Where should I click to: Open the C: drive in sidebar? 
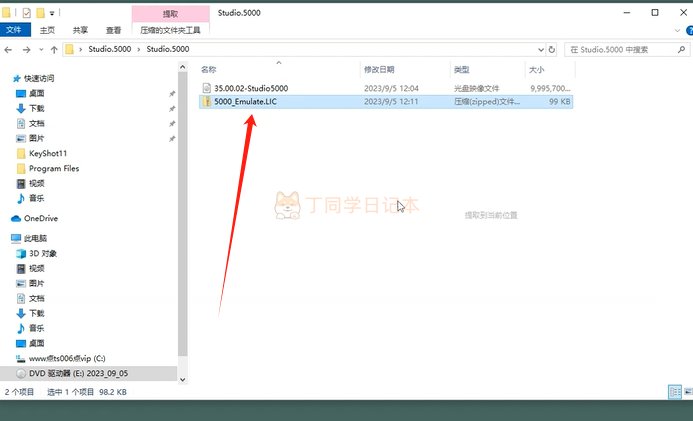click(x=67, y=358)
